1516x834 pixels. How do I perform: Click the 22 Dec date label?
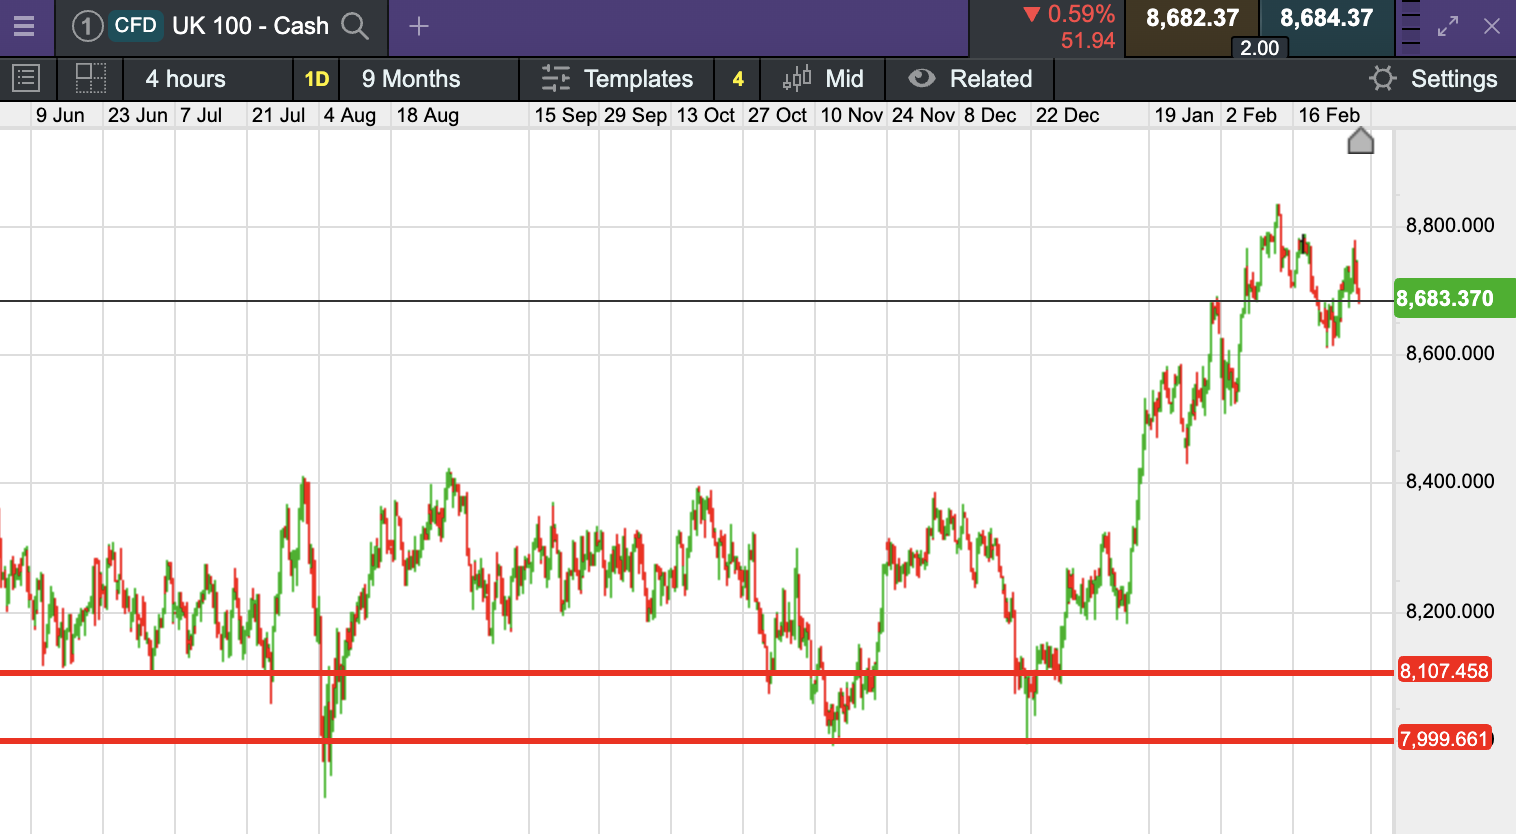(x=1067, y=115)
